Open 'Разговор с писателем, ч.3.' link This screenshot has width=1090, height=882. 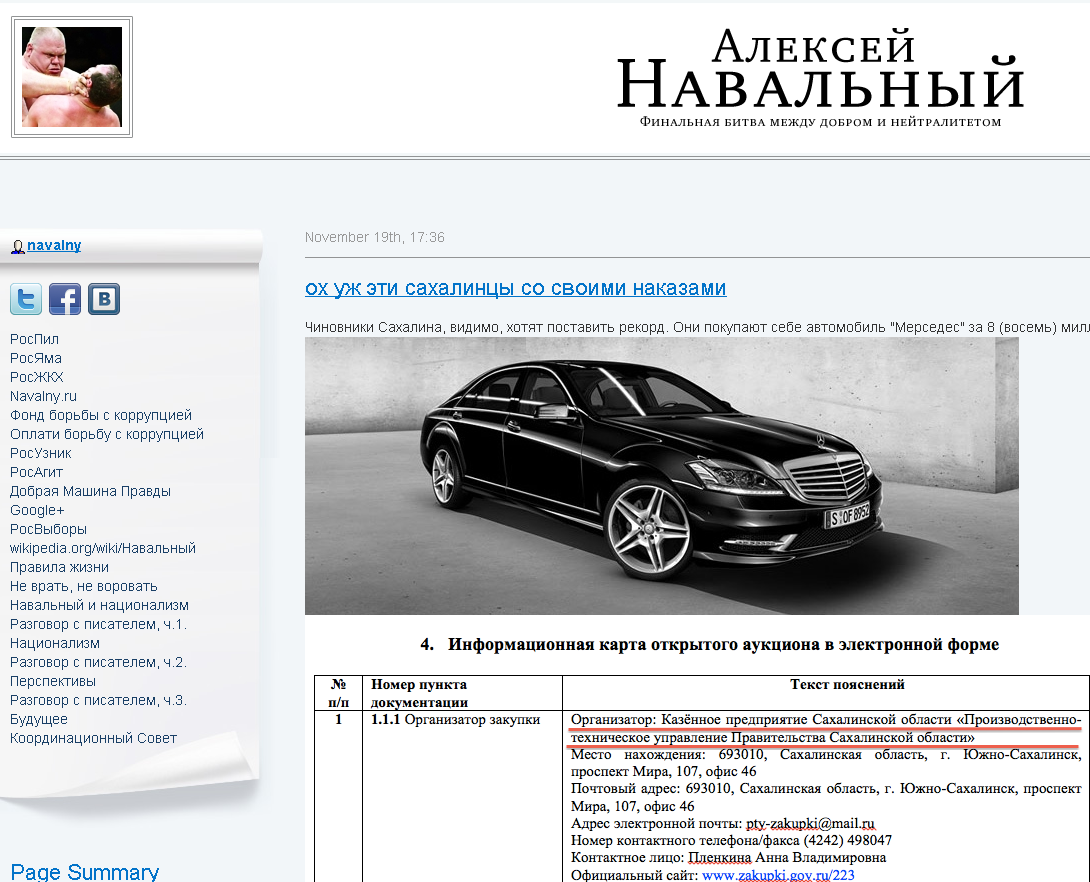[98, 700]
